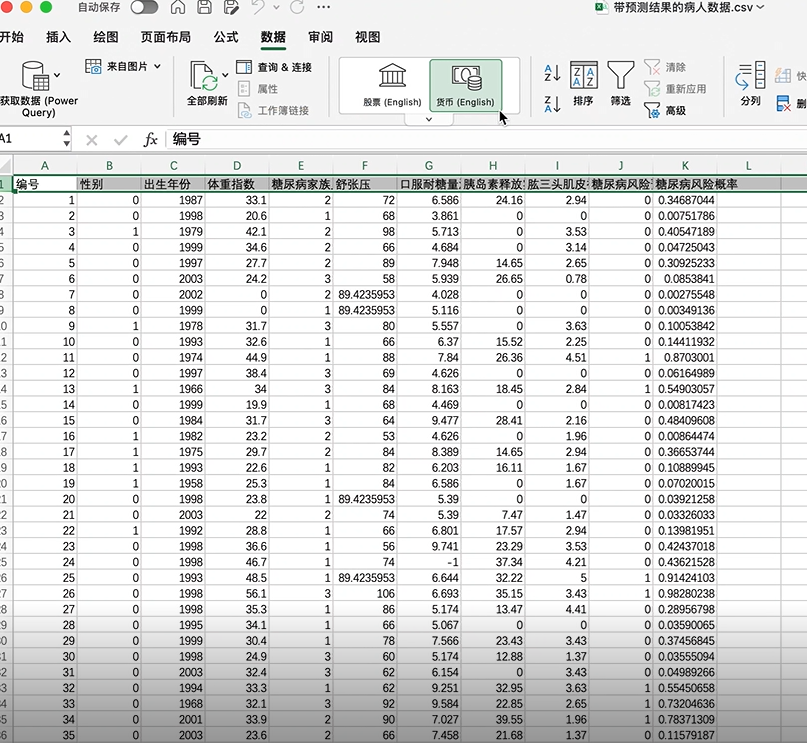Switch to the 插入 tab
This screenshot has height=743, width=807.
58,37
